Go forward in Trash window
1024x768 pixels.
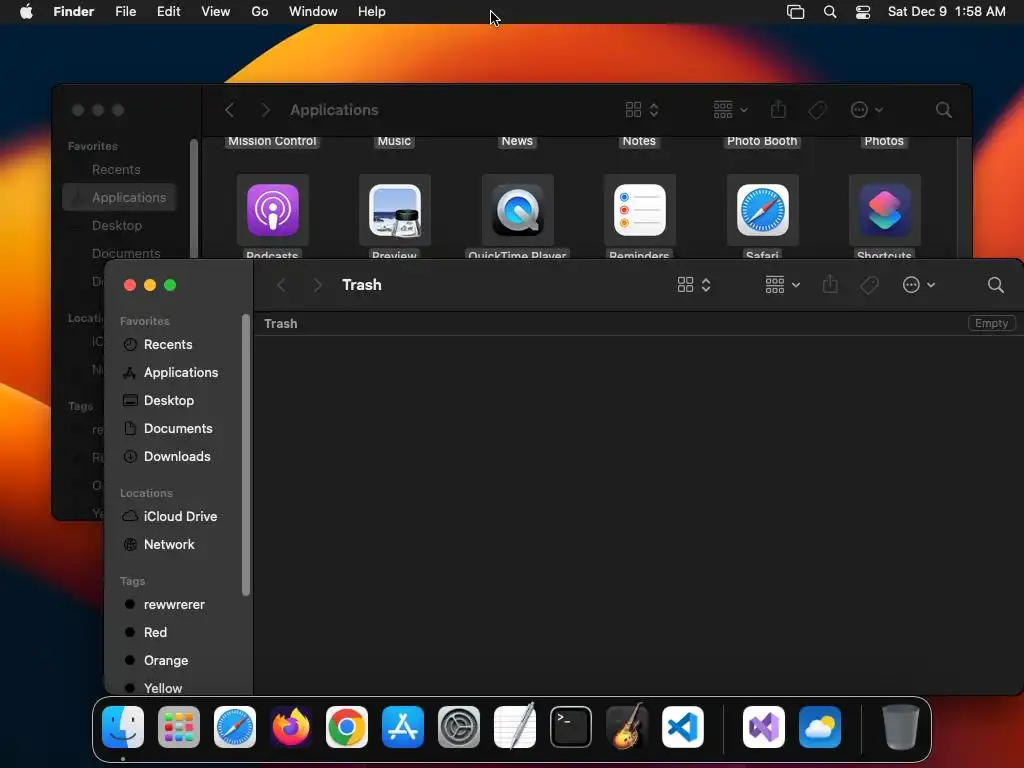(317, 285)
